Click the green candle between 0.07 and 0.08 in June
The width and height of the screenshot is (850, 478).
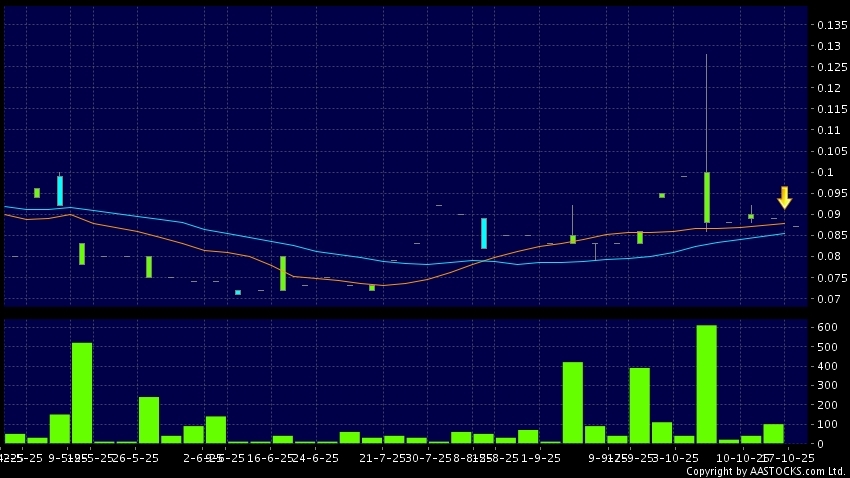283,273
